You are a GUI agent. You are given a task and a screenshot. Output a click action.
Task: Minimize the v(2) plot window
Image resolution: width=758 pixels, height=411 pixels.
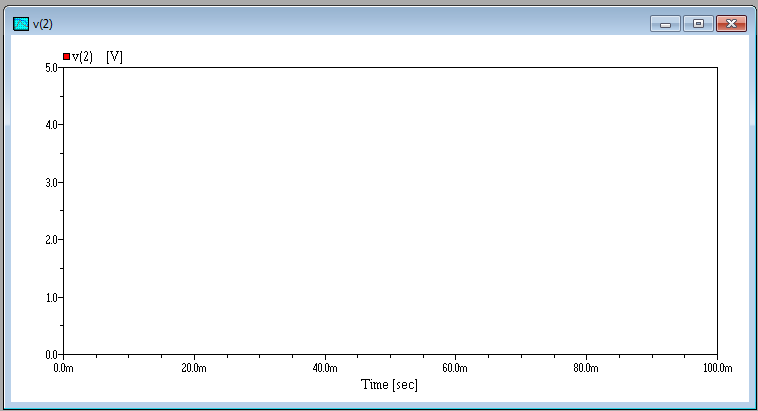coord(665,23)
